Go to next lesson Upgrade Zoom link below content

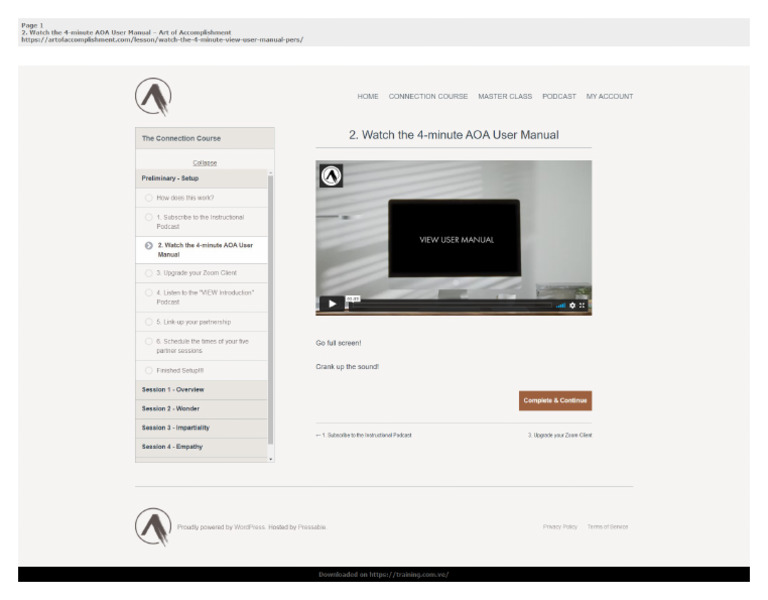pyautogui.click(x=560, y=435)
